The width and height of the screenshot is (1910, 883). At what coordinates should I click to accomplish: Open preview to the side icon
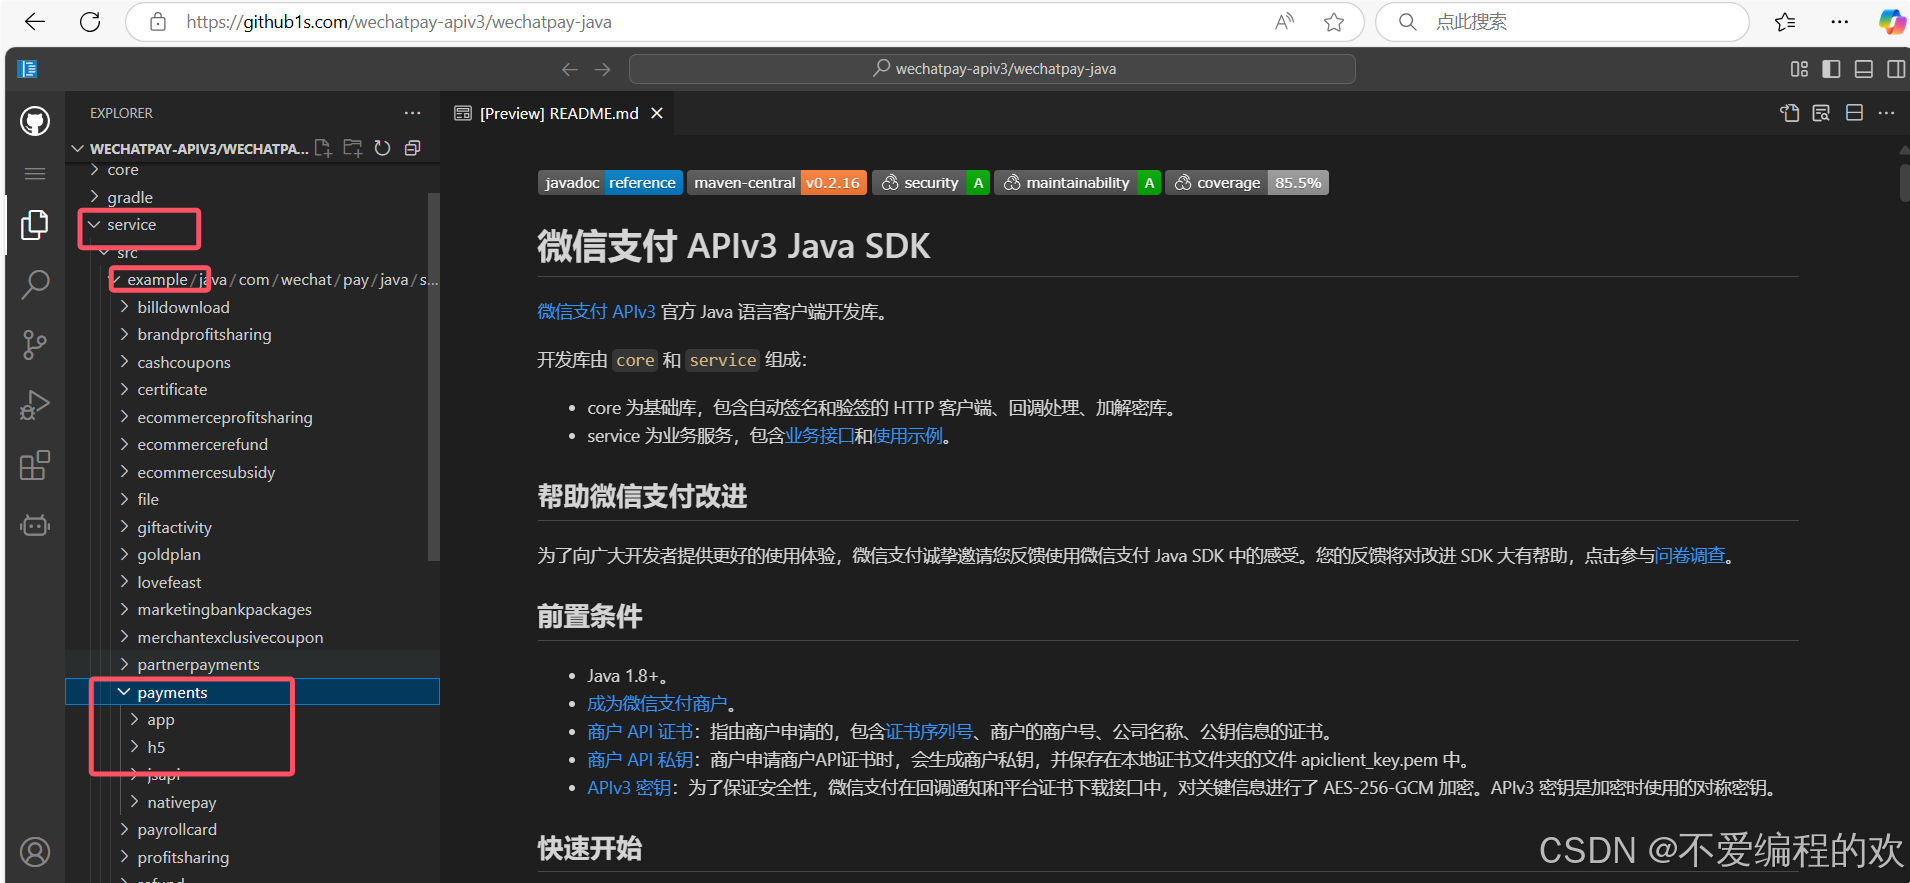click(1821, 113)
